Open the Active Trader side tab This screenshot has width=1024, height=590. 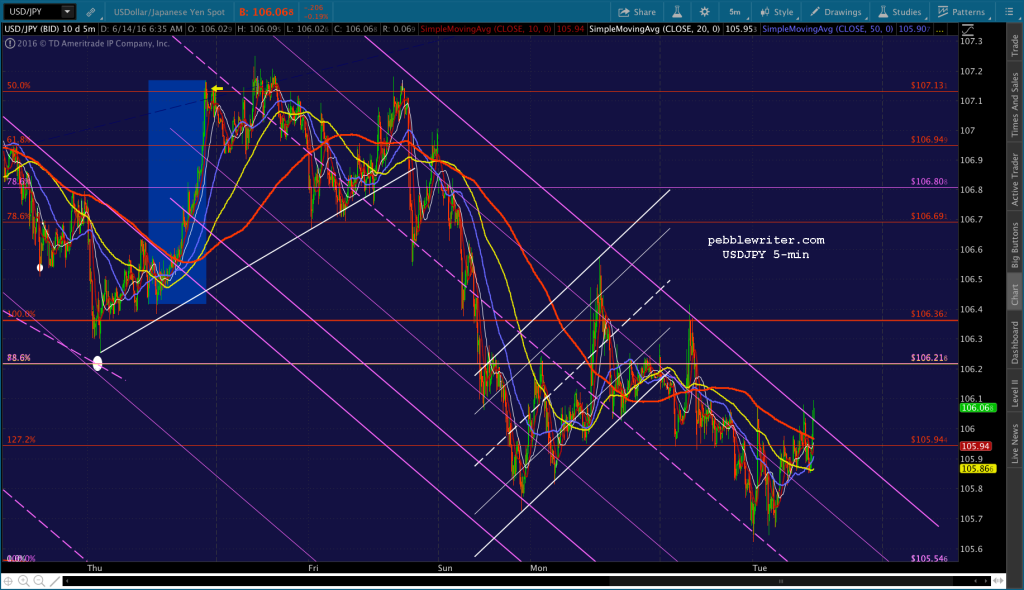pos(1015,179)
